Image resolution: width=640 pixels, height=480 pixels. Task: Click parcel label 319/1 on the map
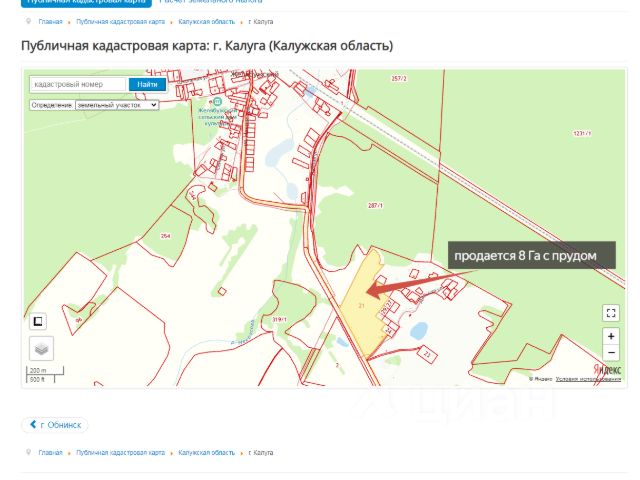[x=279, y=320]
